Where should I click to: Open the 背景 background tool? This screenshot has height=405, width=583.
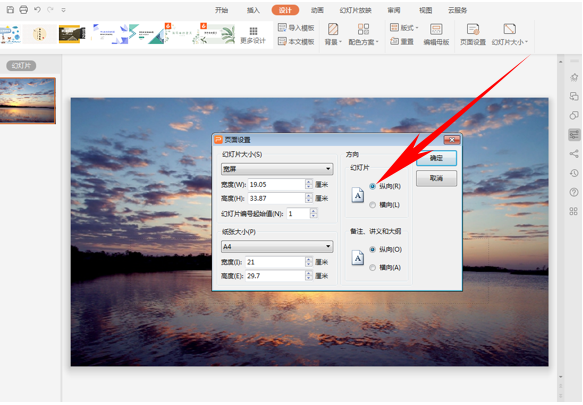[333, 34]
